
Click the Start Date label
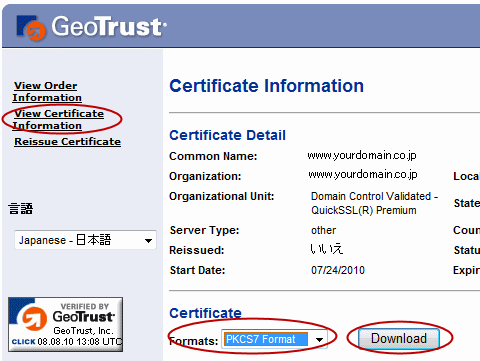pyautogui.click(x=198, y=270)
